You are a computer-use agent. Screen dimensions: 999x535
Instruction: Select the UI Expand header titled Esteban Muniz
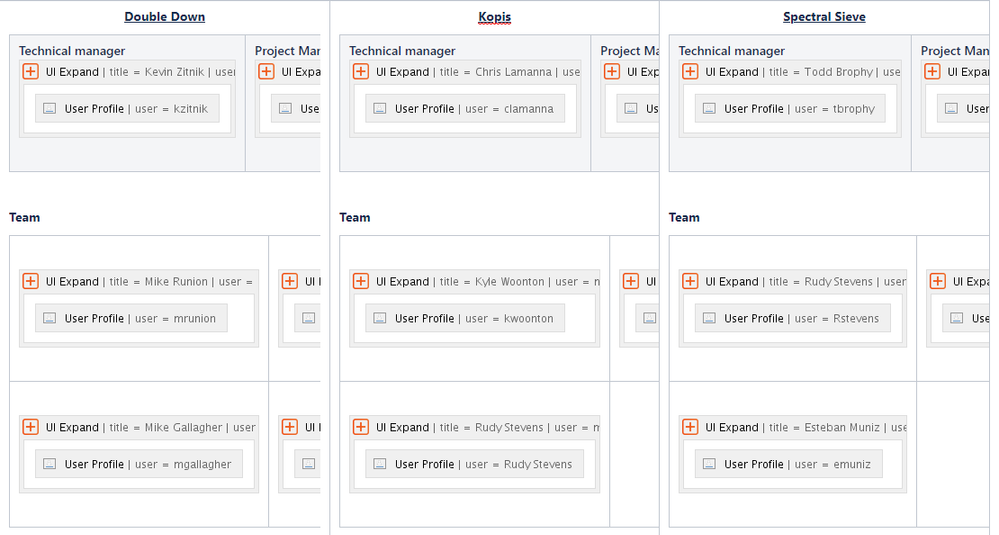click(x=793, y=427)
